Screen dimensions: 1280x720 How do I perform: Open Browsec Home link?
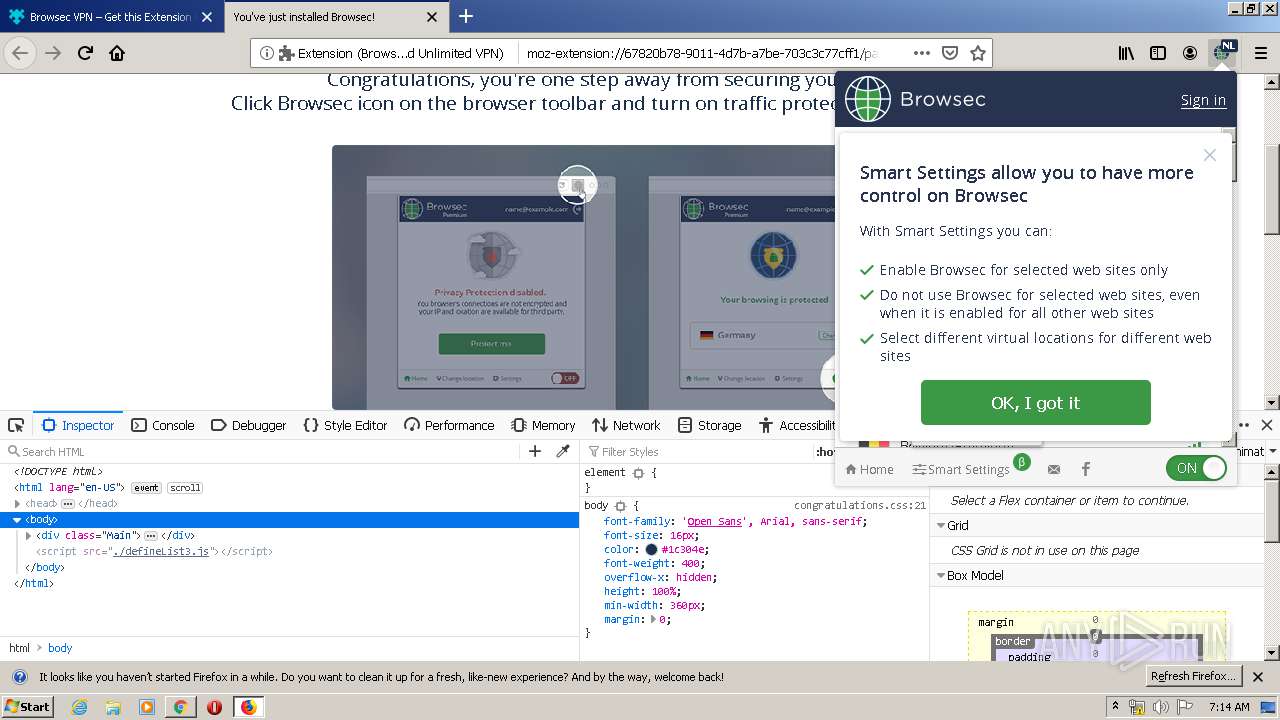869,469
